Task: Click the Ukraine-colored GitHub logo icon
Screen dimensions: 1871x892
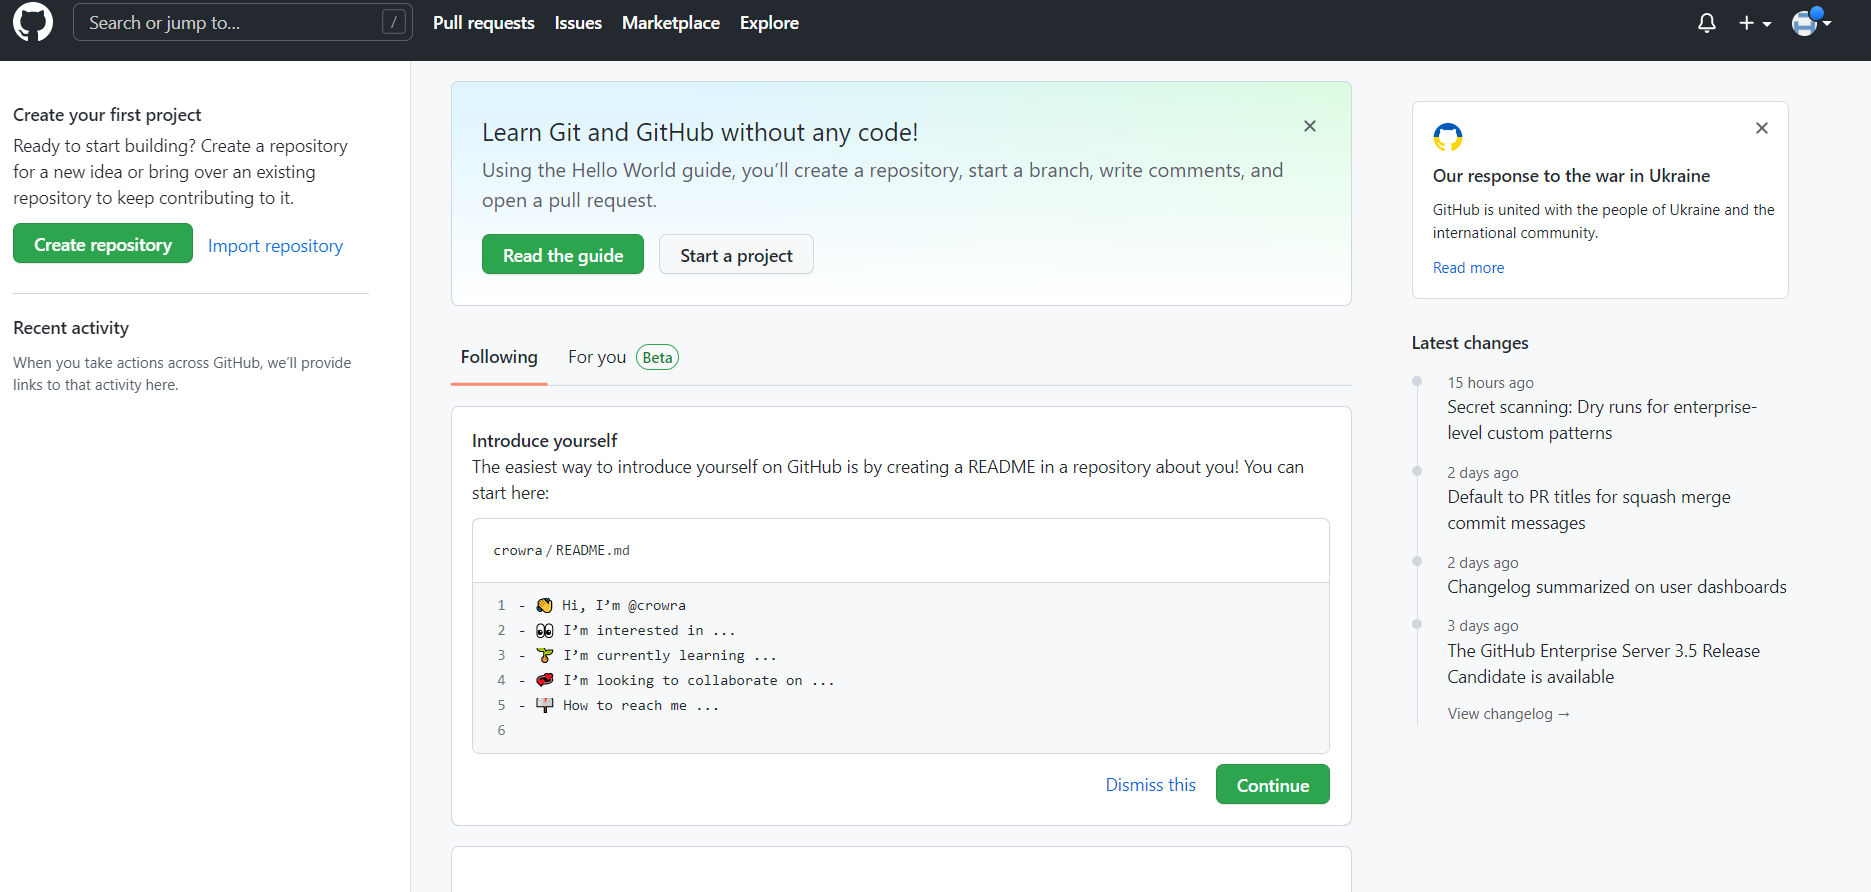Action: [1447, 137]
